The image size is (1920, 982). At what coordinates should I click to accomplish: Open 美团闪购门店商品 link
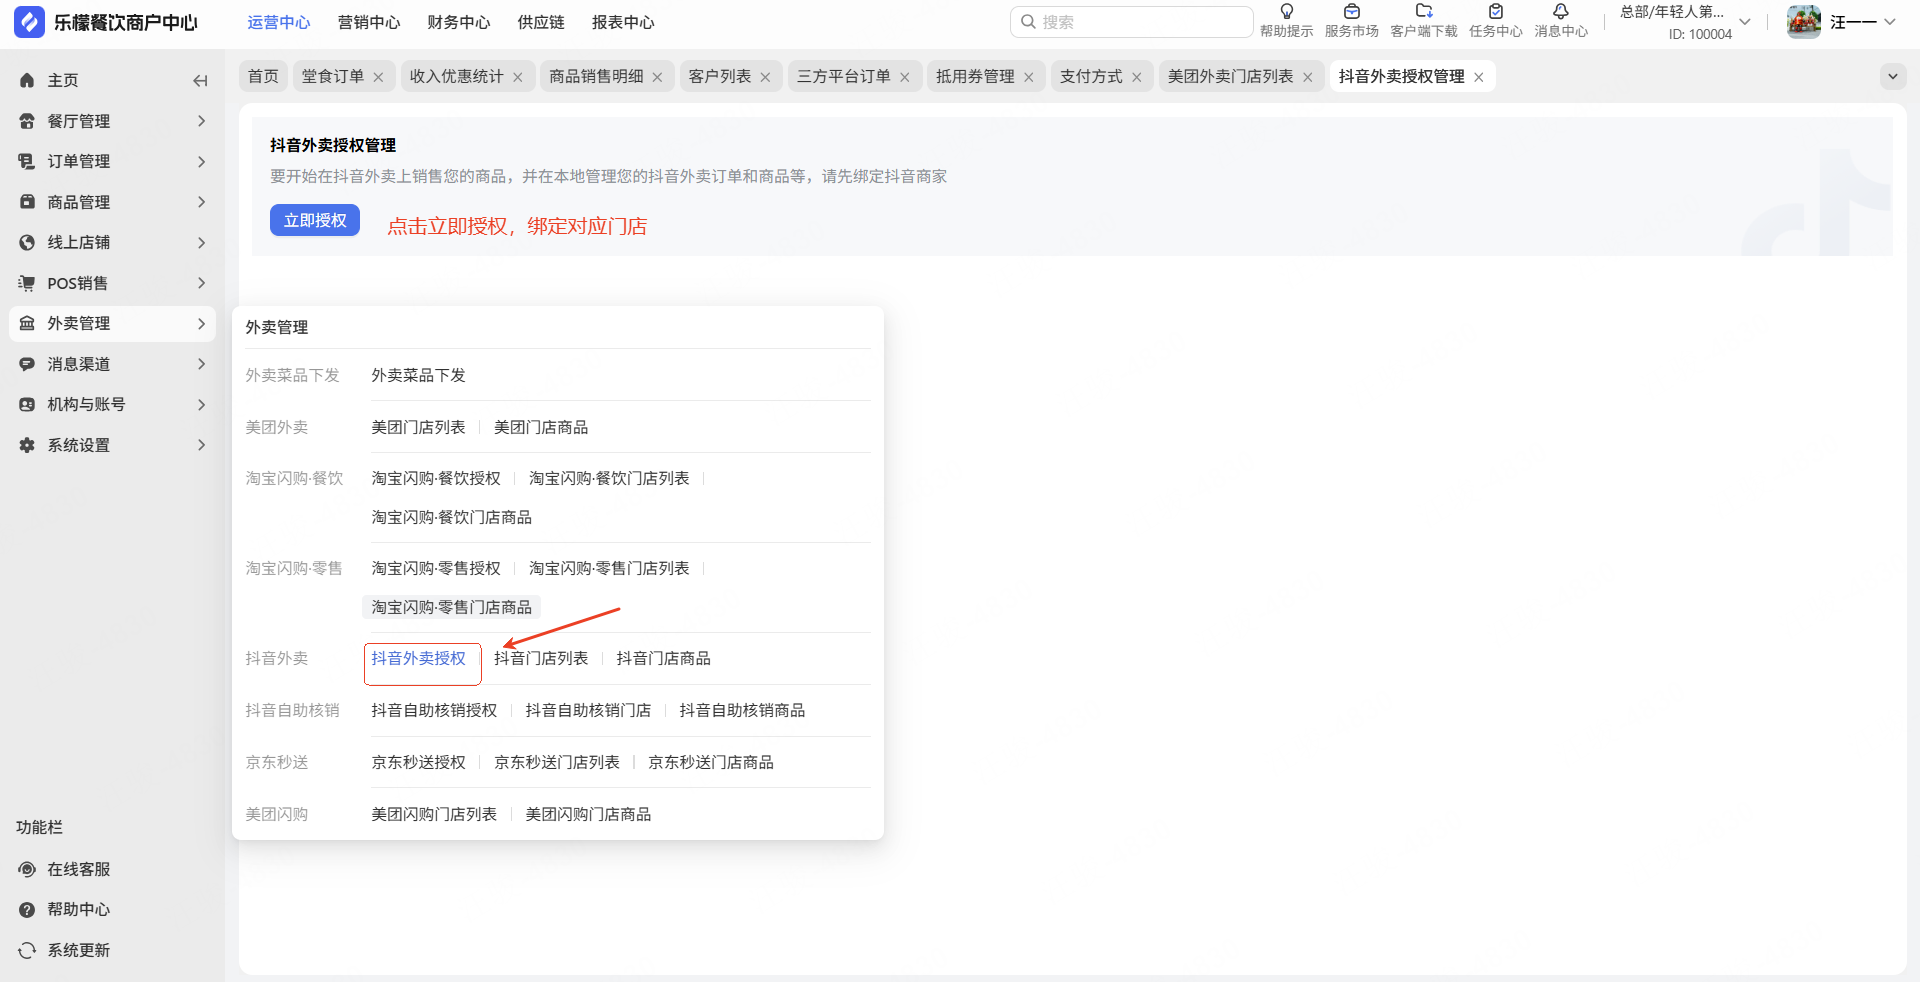click(588, 815)
